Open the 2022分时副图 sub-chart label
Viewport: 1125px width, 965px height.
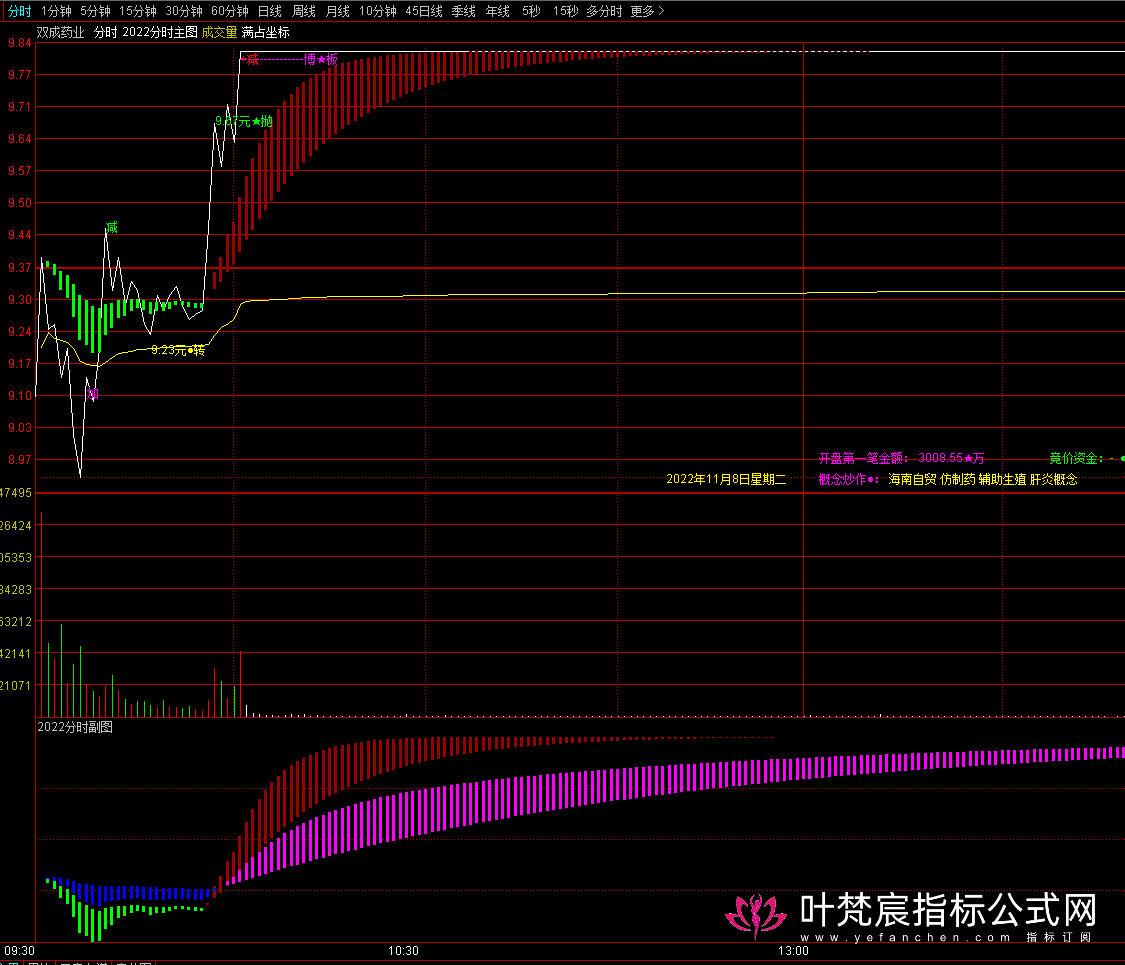coord(75,727)
